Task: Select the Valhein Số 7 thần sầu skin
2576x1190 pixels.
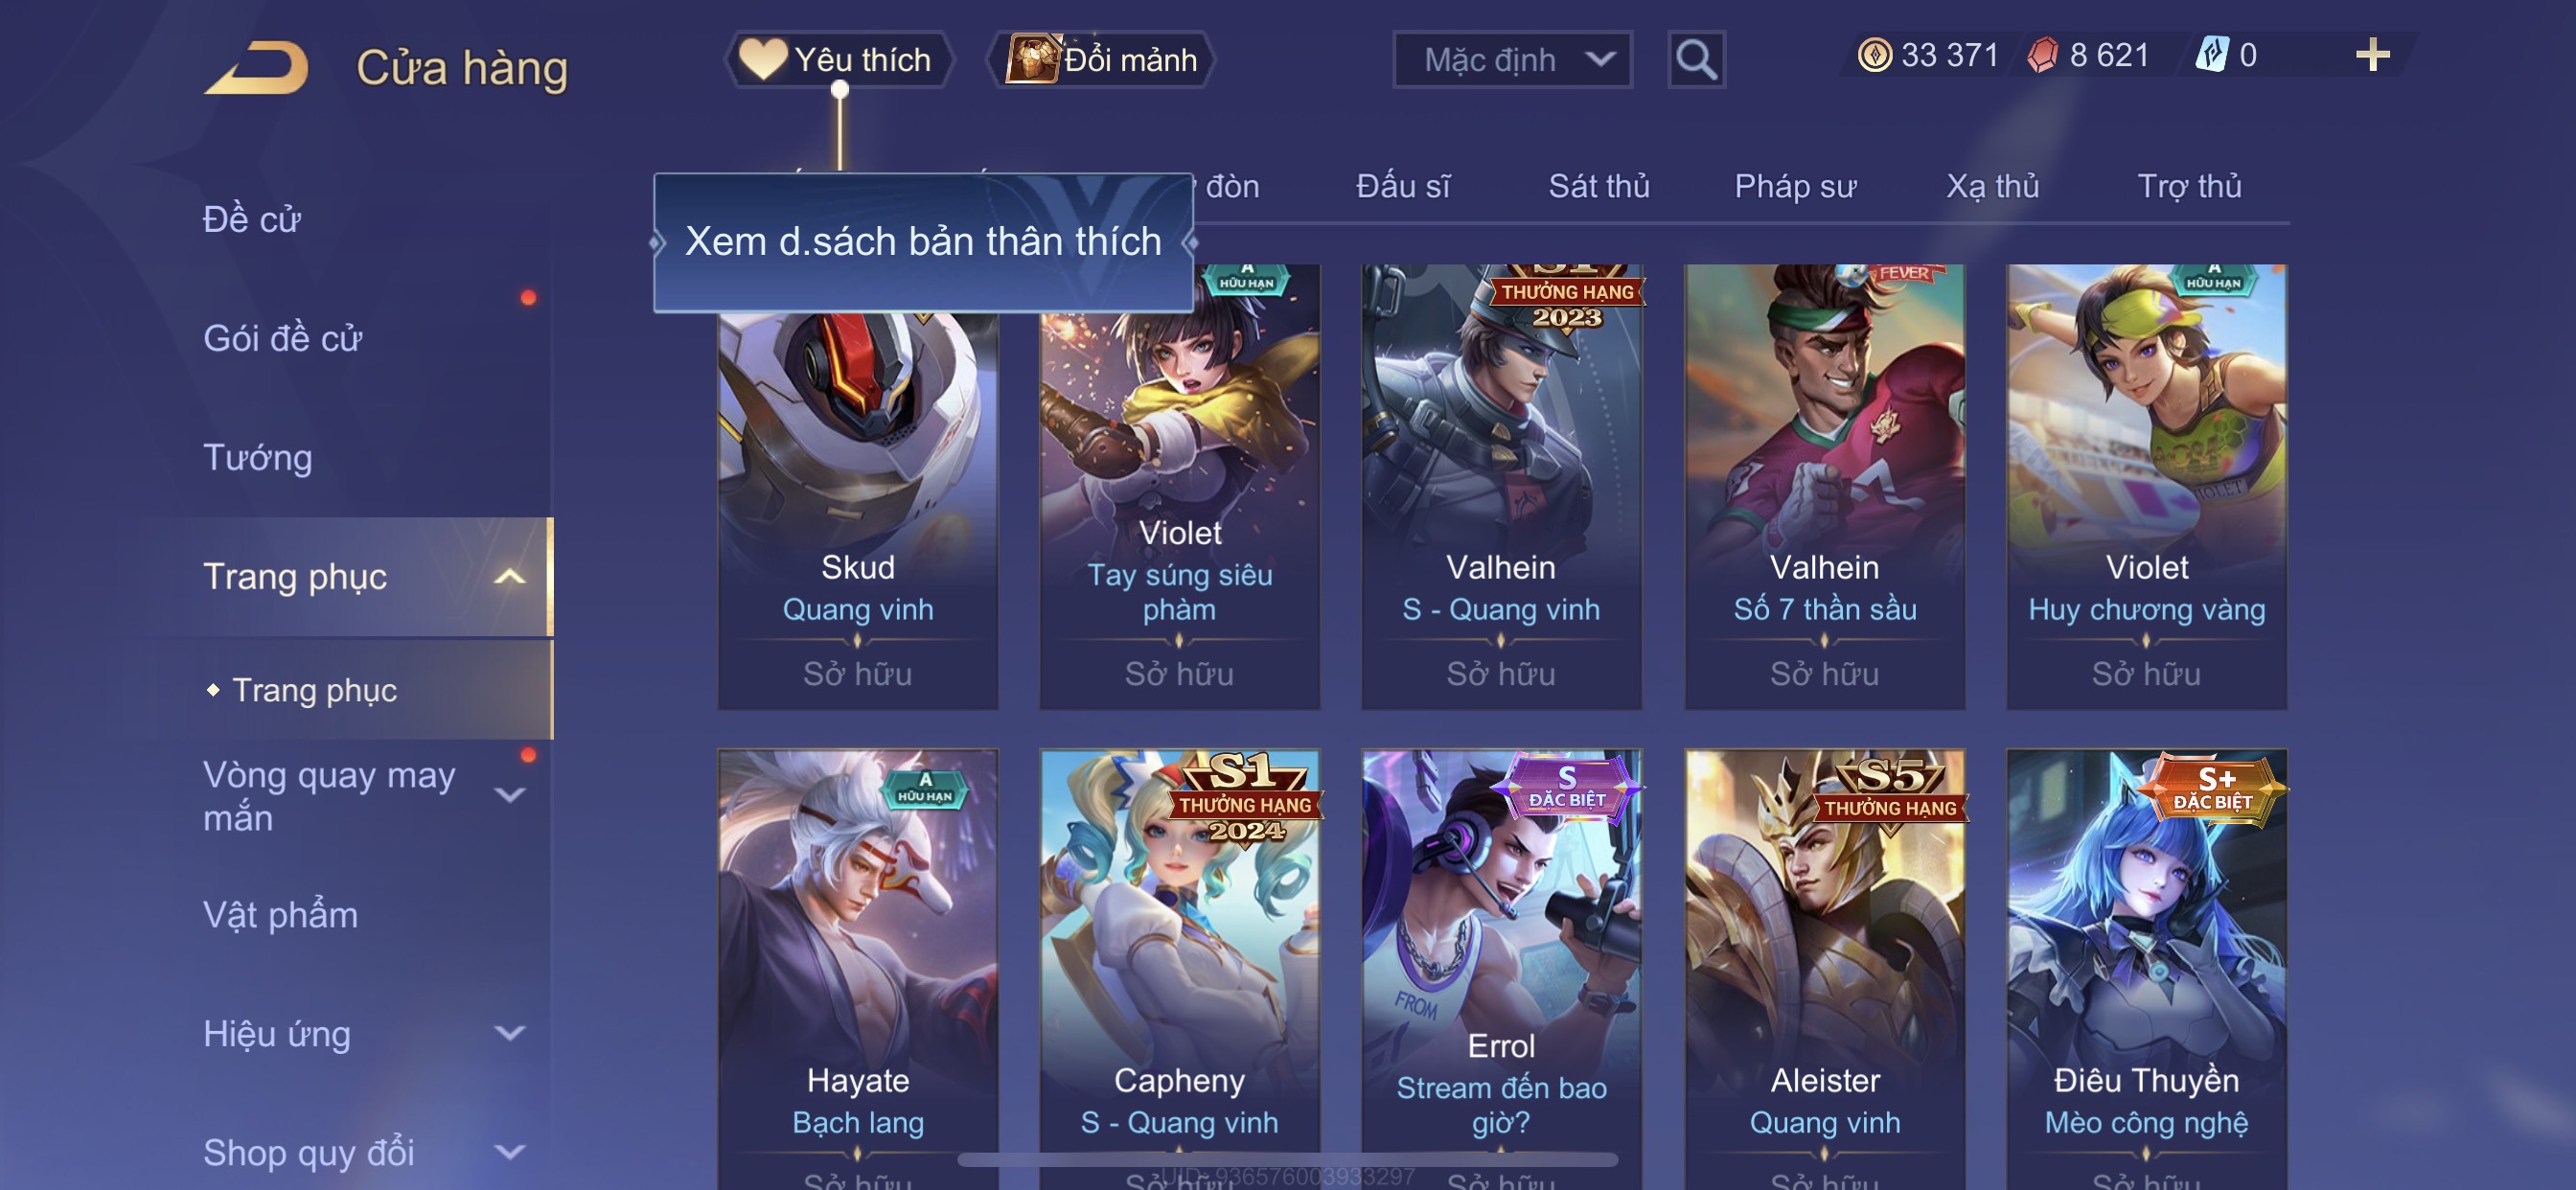Action: click(x=1824, y=487)
